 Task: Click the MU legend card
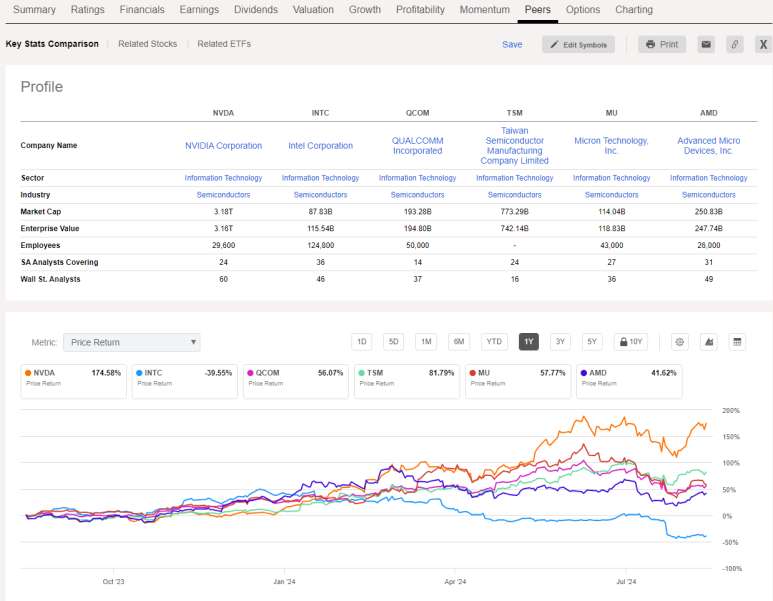coord(518,381)
